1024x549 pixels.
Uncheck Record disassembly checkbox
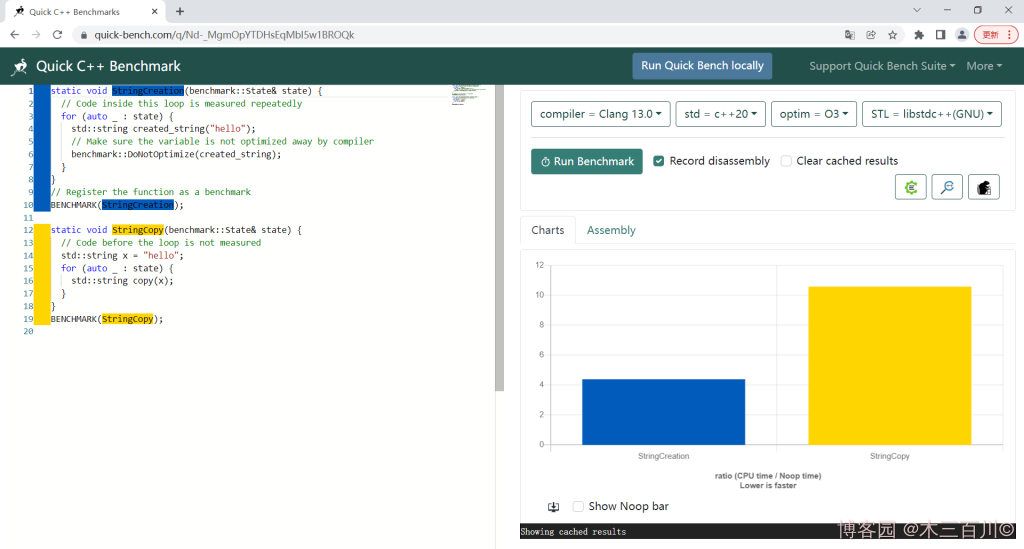click(659, 161)
